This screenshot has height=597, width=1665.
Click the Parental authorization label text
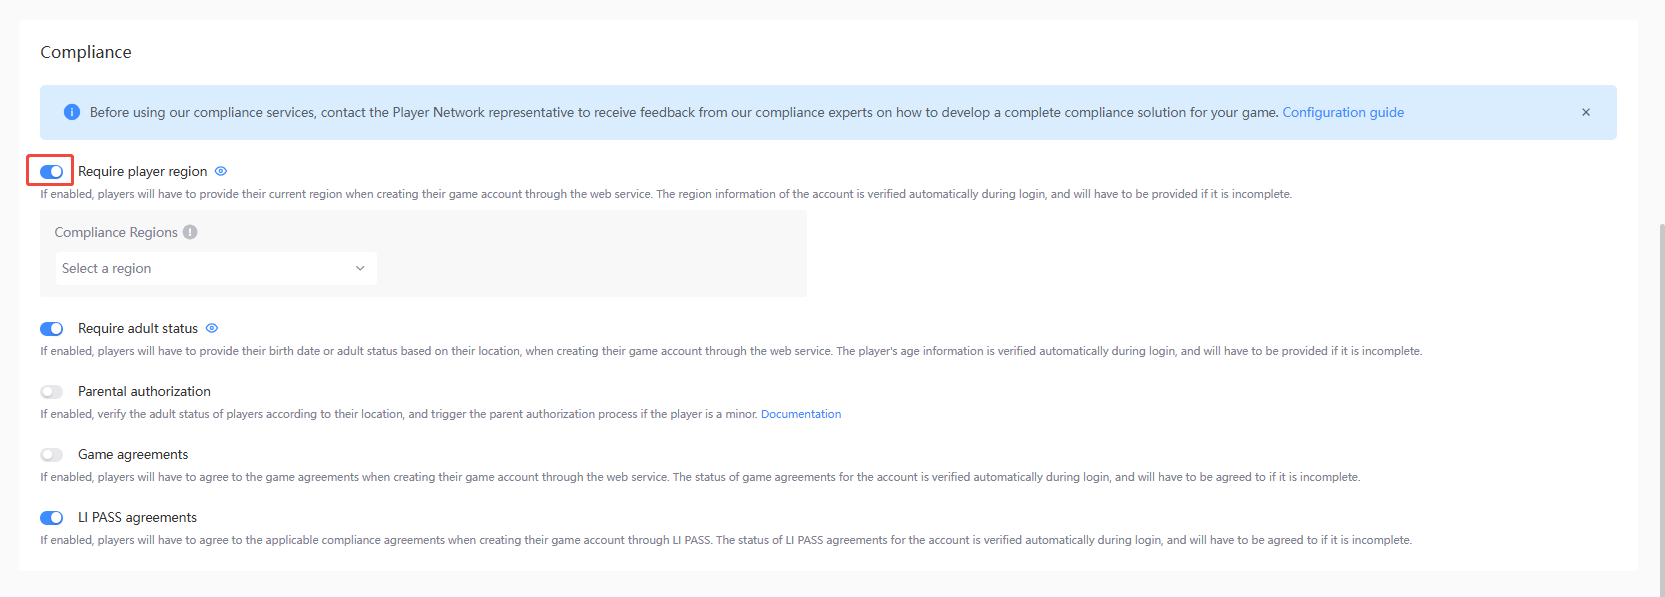coord(144,391)
